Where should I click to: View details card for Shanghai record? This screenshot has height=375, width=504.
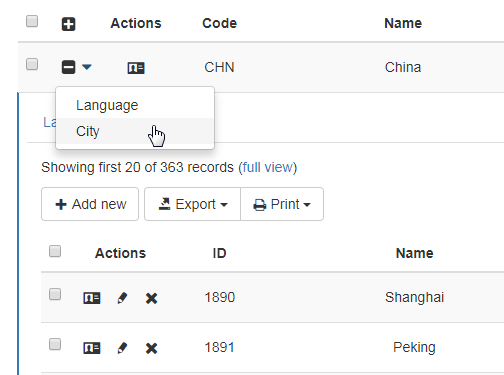coord(92,298)
